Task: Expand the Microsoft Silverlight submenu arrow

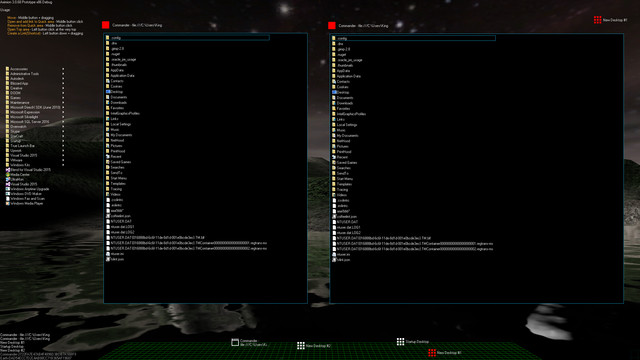Action: point(63,117)
